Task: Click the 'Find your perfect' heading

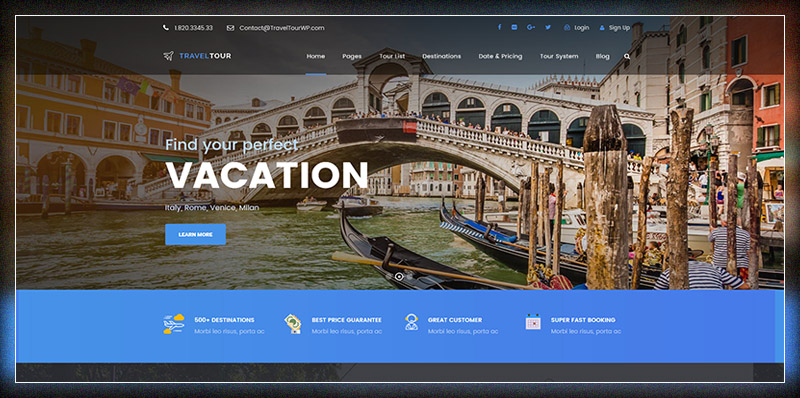Action: tap(232, 145)
